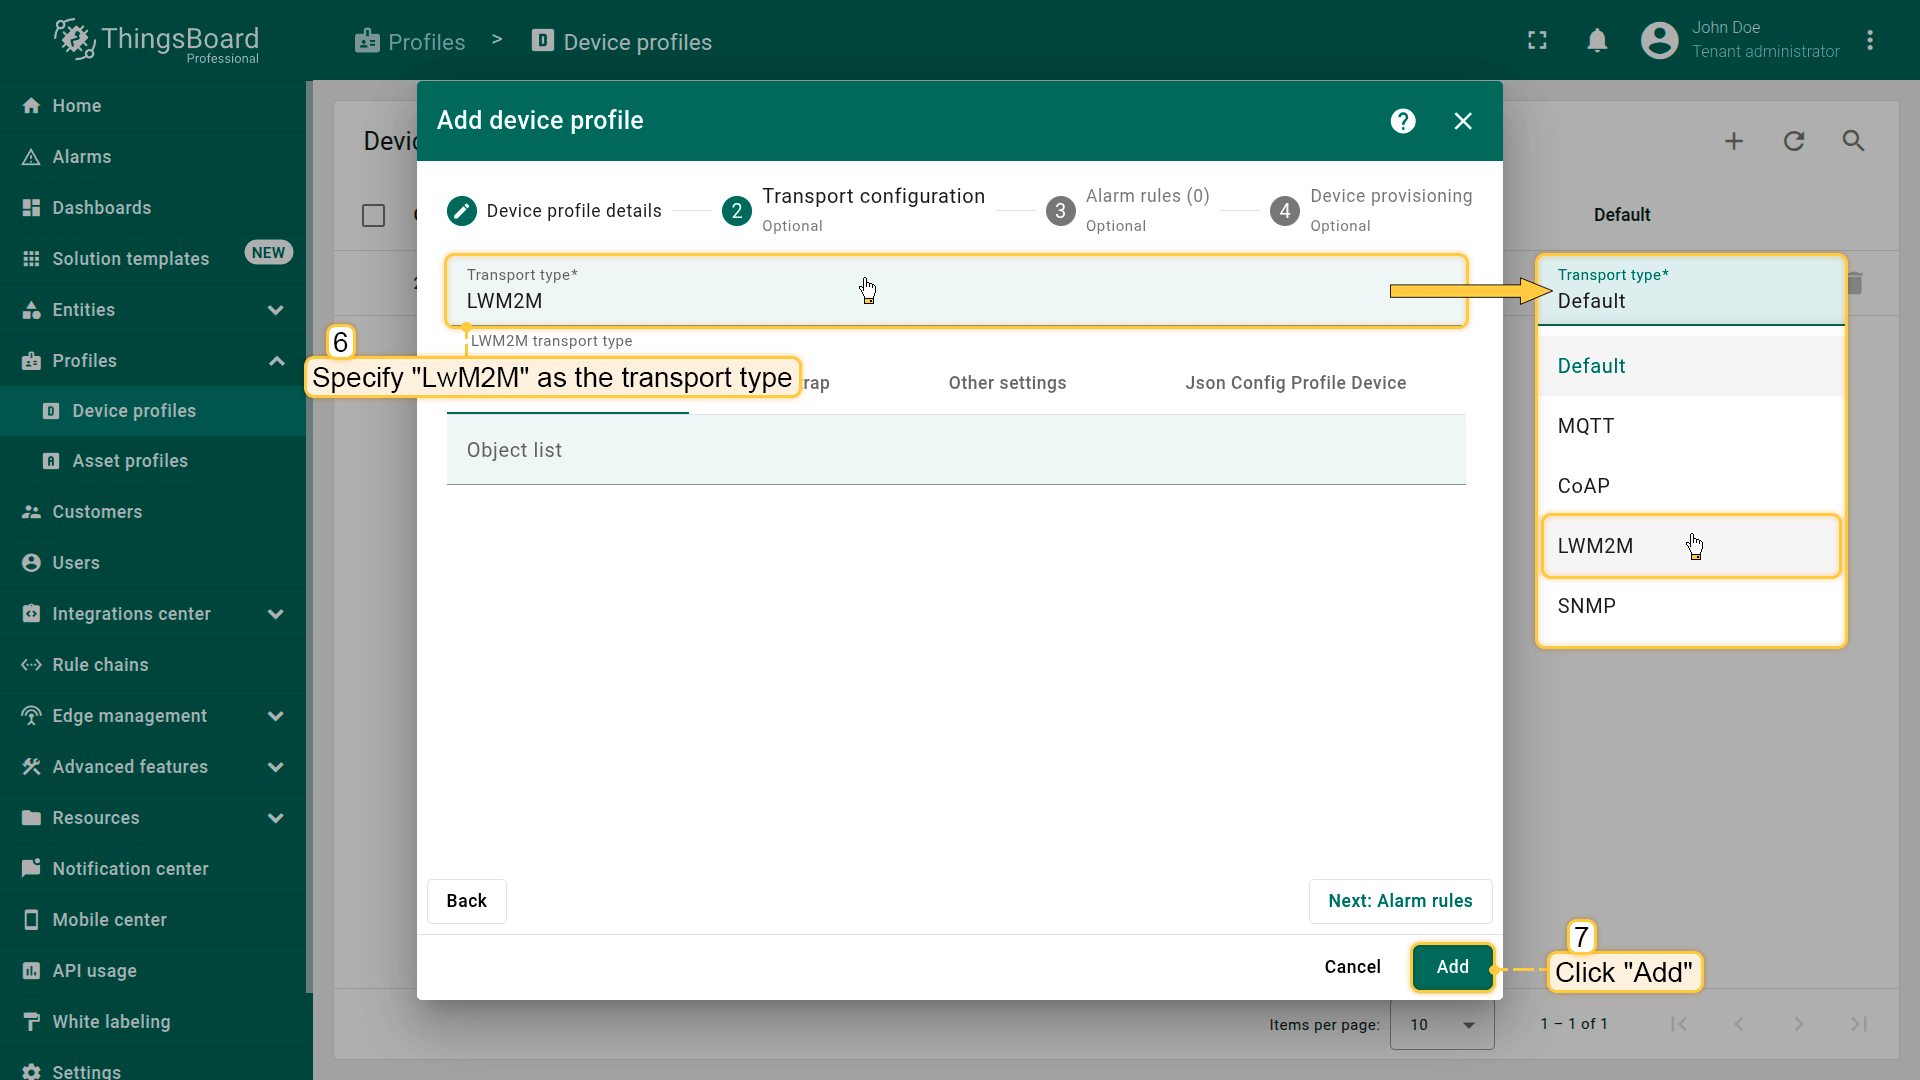1920x1080 pixels.
Task: Open the three-dot user menu
Action: click(1870, 40)
